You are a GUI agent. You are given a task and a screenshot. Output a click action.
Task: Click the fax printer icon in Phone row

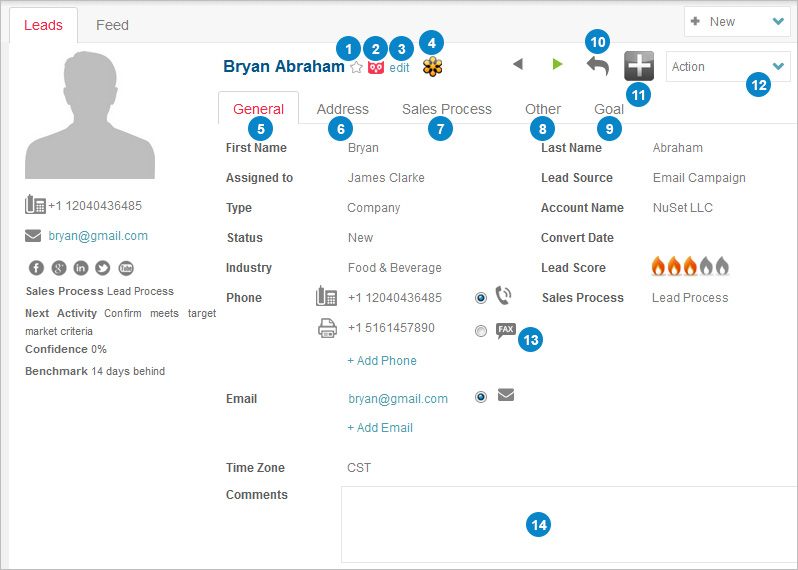tap(327, 328)
